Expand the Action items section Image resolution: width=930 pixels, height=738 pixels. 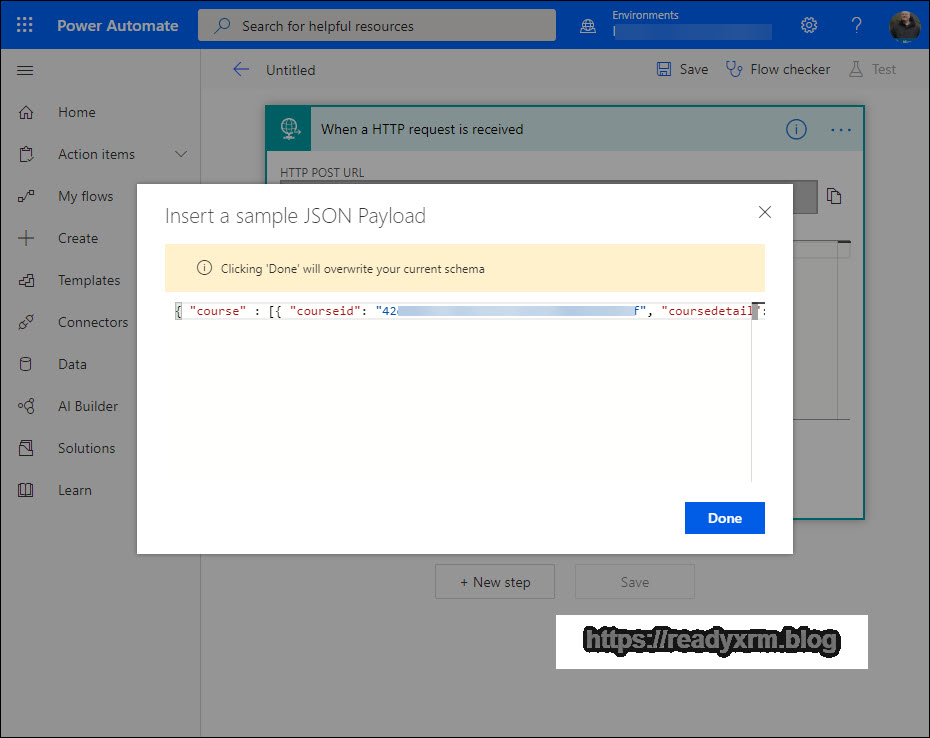pyautogui.click(x=181, y=154)
